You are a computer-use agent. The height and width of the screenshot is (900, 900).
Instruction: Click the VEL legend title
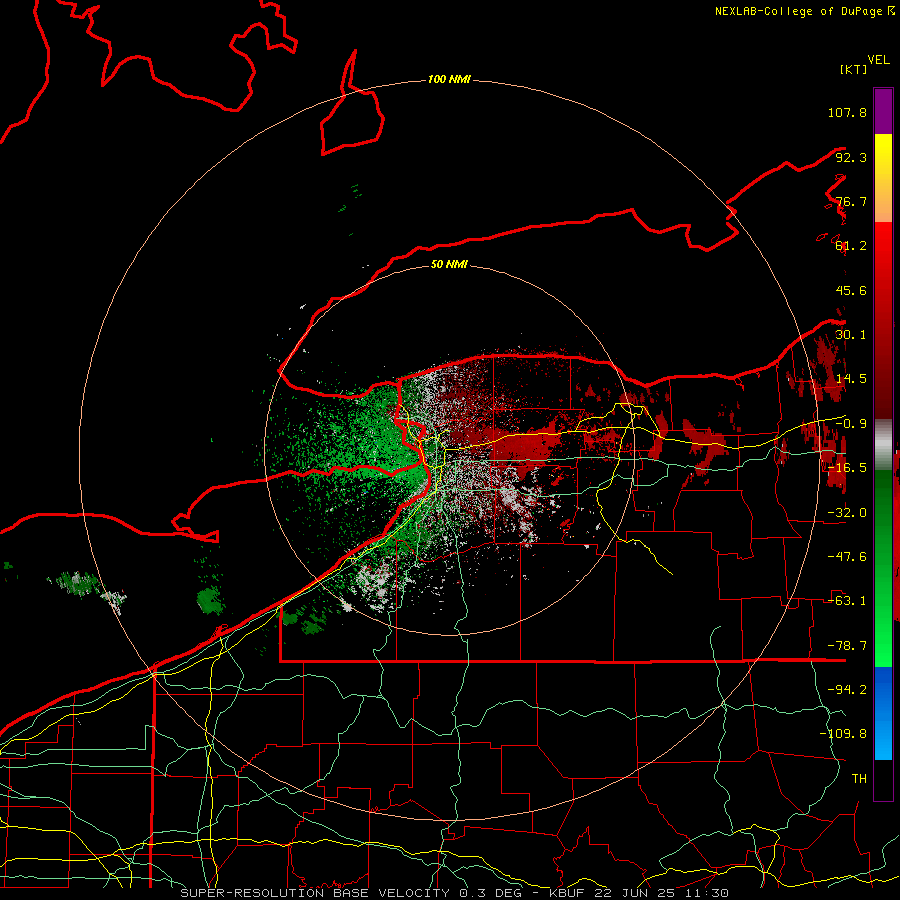click(x=878, y=60)
